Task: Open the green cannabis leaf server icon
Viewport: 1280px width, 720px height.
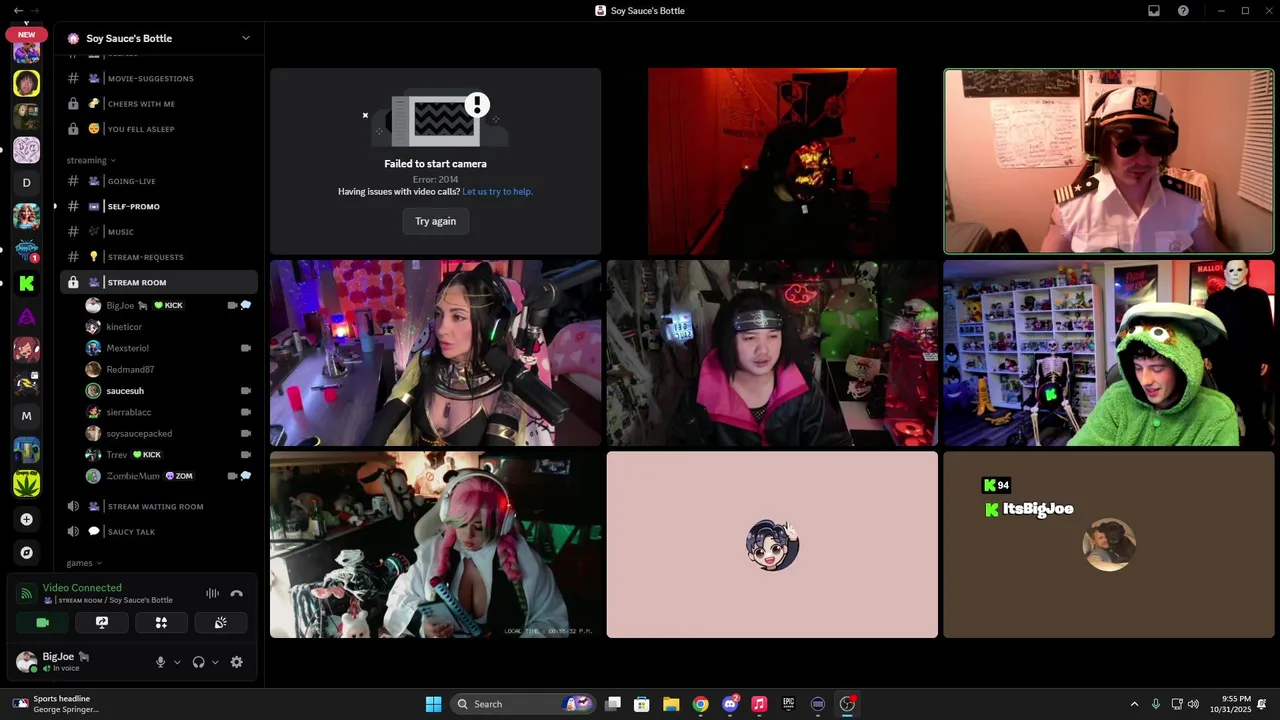Action: tap(27, 484)
